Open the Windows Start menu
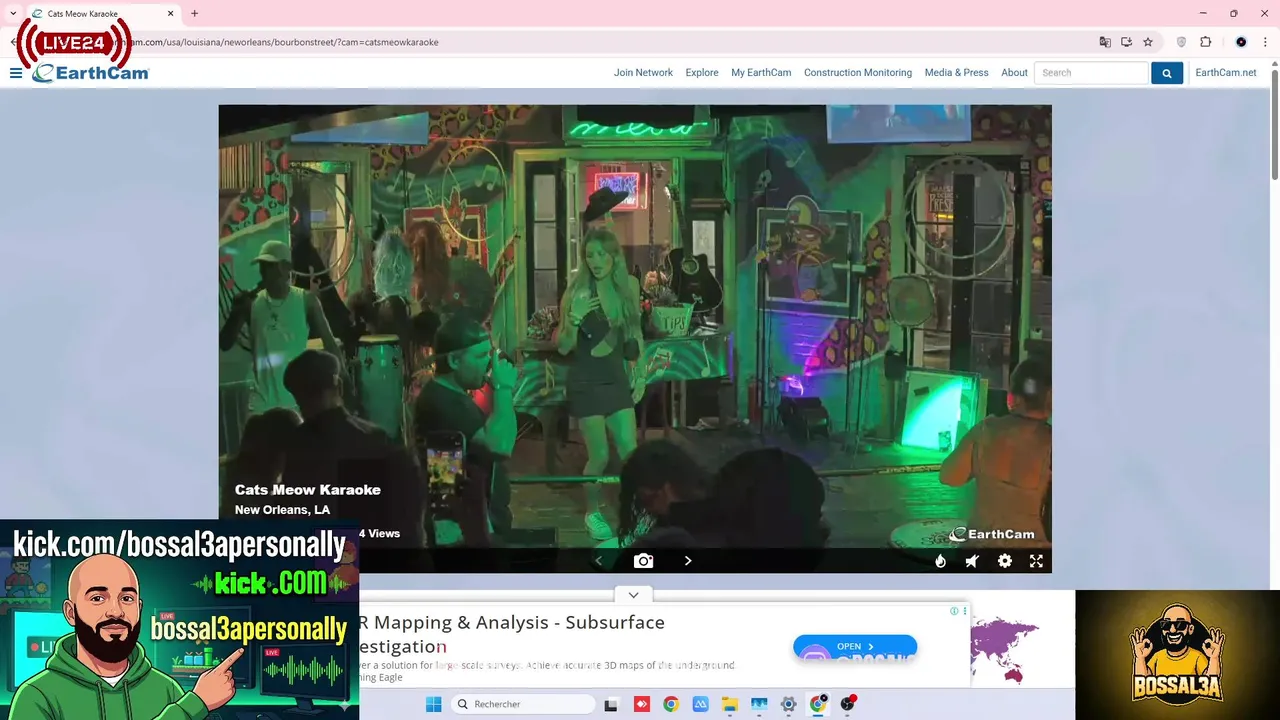Image resolution: width=1280 pixels, height=720 pixels. point(434,704)
